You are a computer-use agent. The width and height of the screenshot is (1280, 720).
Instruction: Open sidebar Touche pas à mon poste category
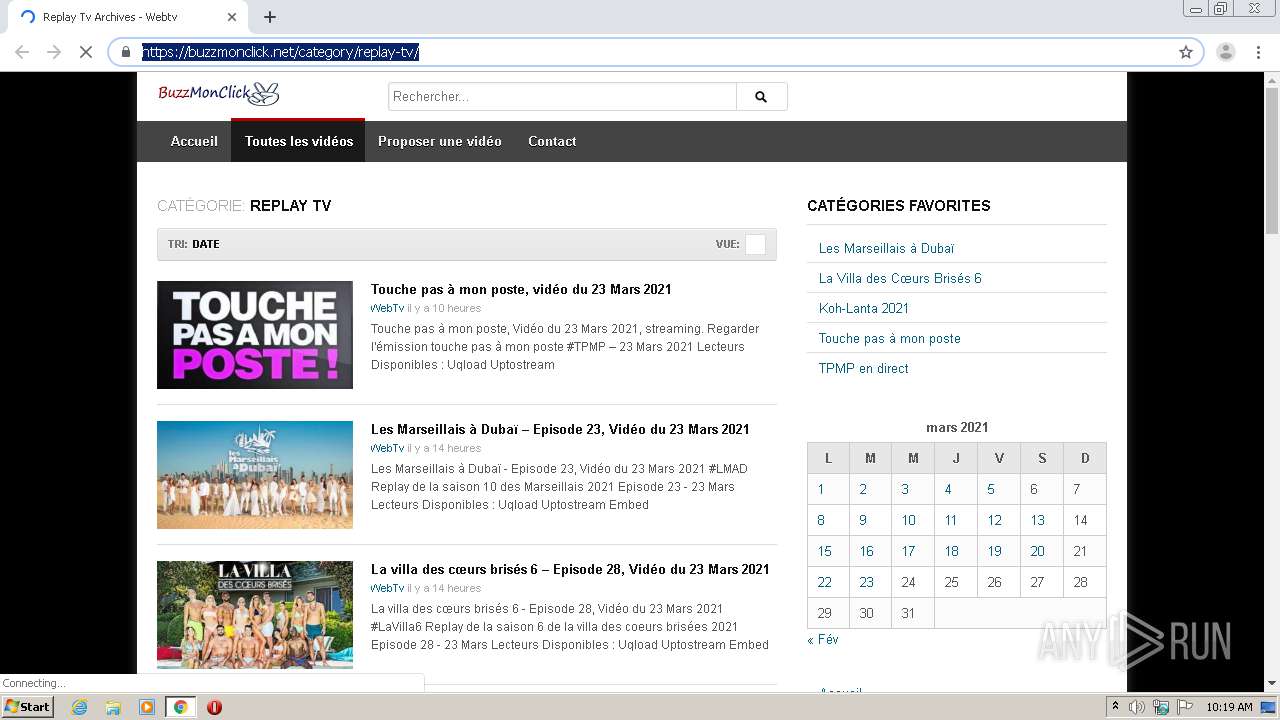(889, 338)
